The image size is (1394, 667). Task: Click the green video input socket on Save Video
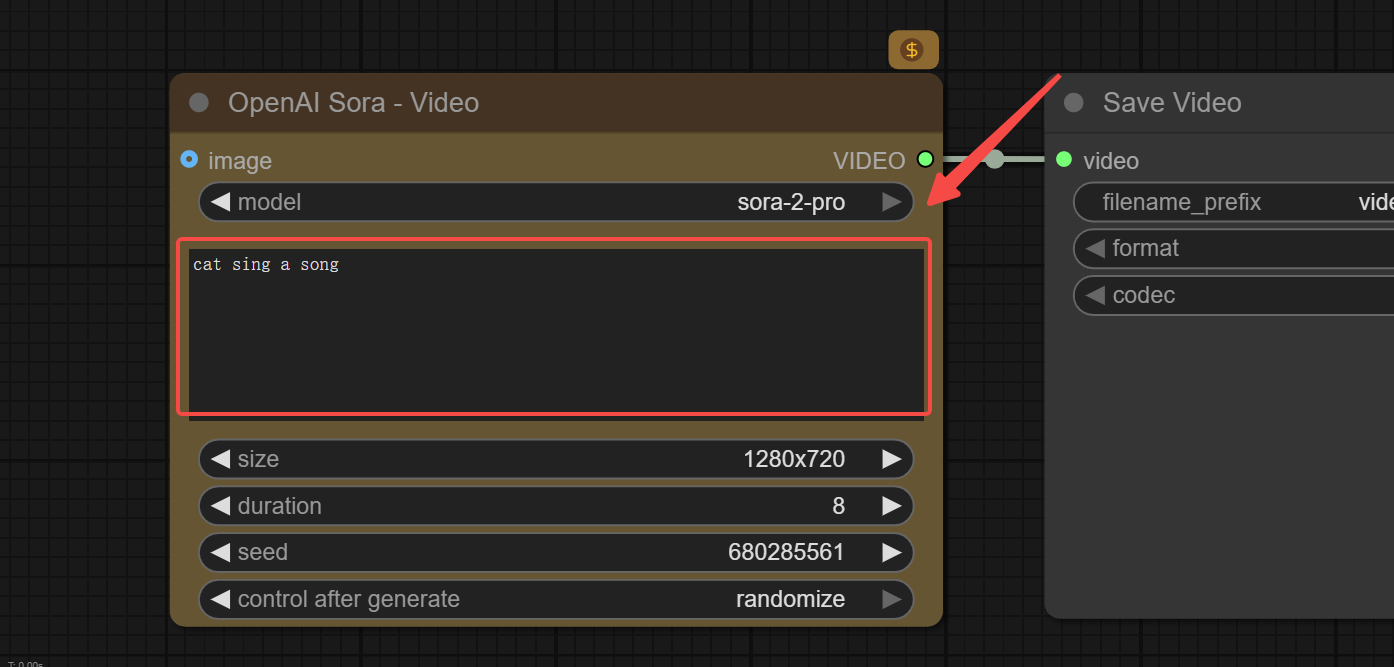1064,160
